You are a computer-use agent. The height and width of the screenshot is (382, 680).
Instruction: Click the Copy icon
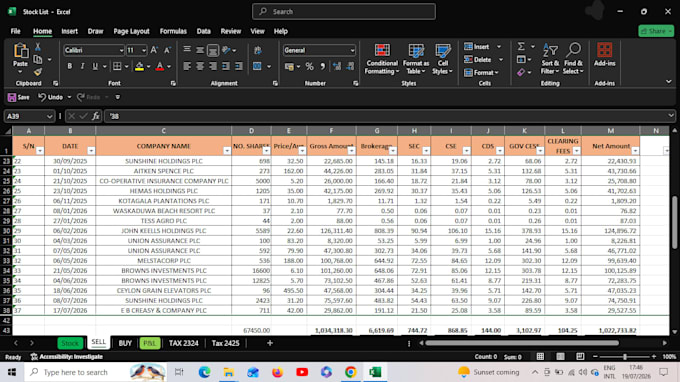tap(38, 59)
